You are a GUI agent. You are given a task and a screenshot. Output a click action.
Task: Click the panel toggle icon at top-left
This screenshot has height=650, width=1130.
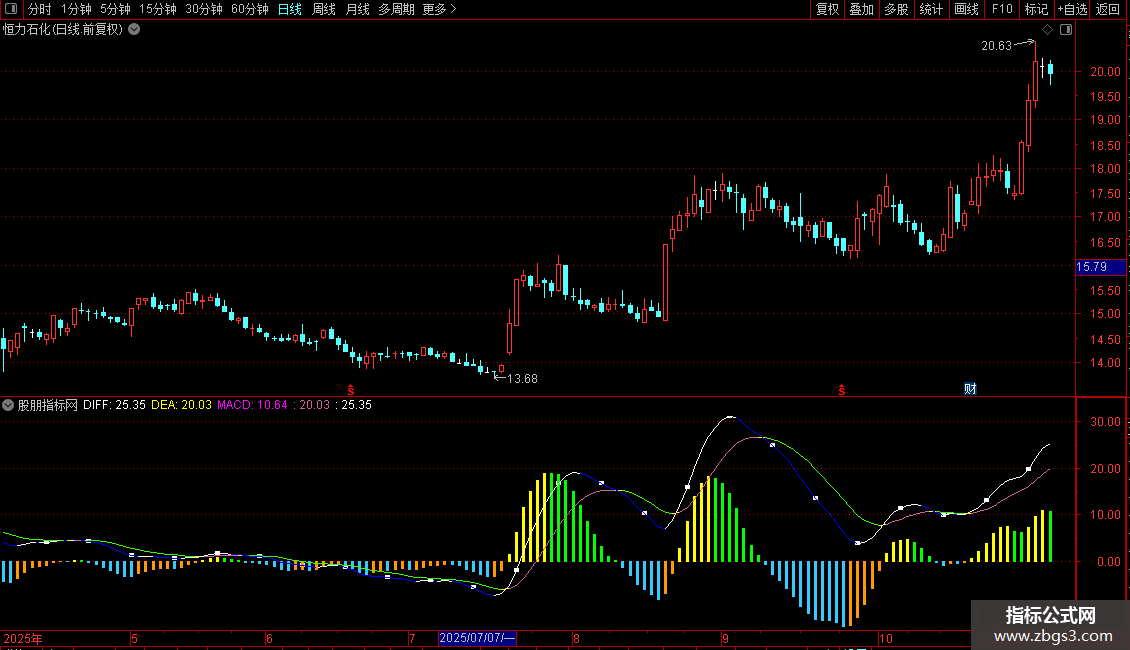(10, 9)
